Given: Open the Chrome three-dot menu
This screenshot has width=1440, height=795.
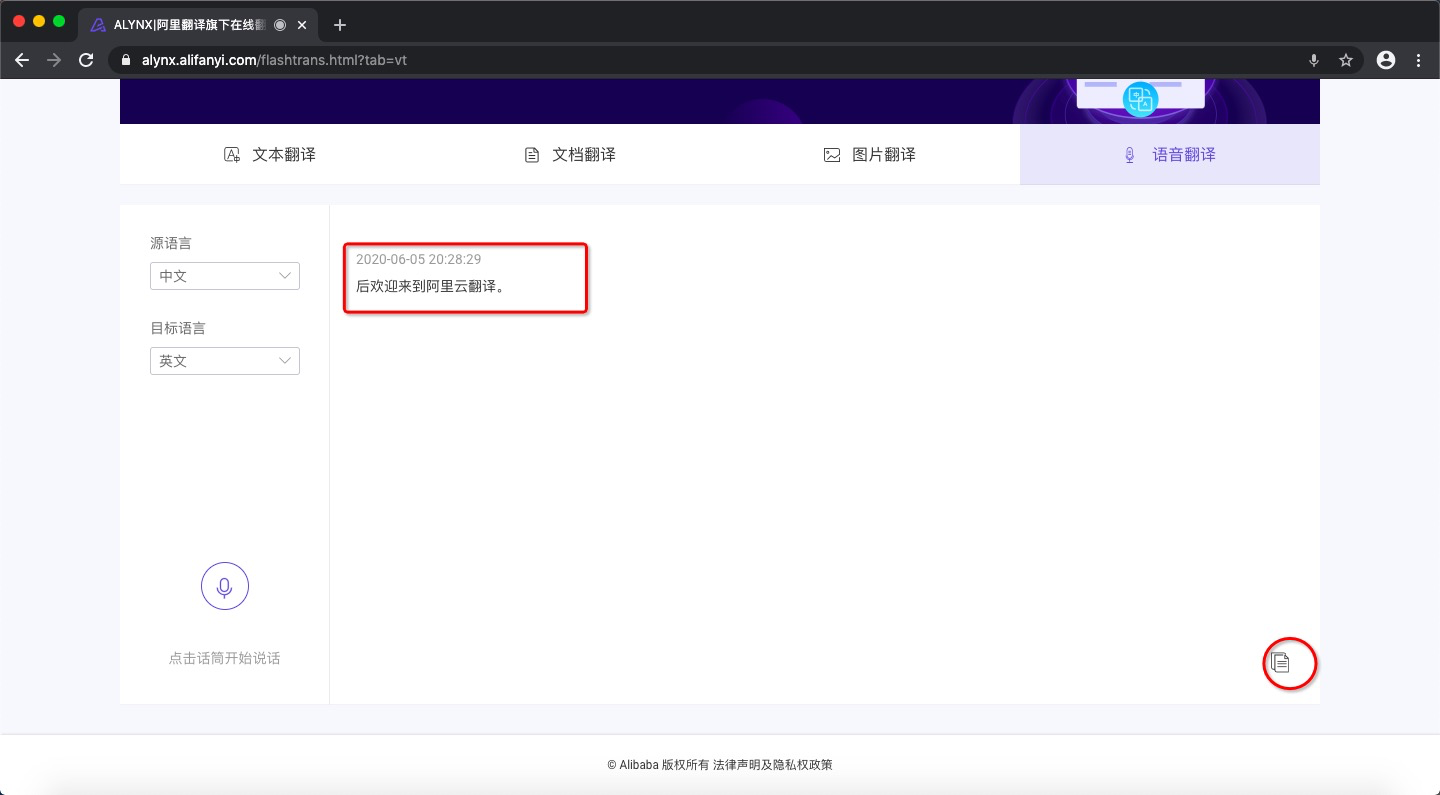Looking at the screenshot, I should pos(1419,60).
